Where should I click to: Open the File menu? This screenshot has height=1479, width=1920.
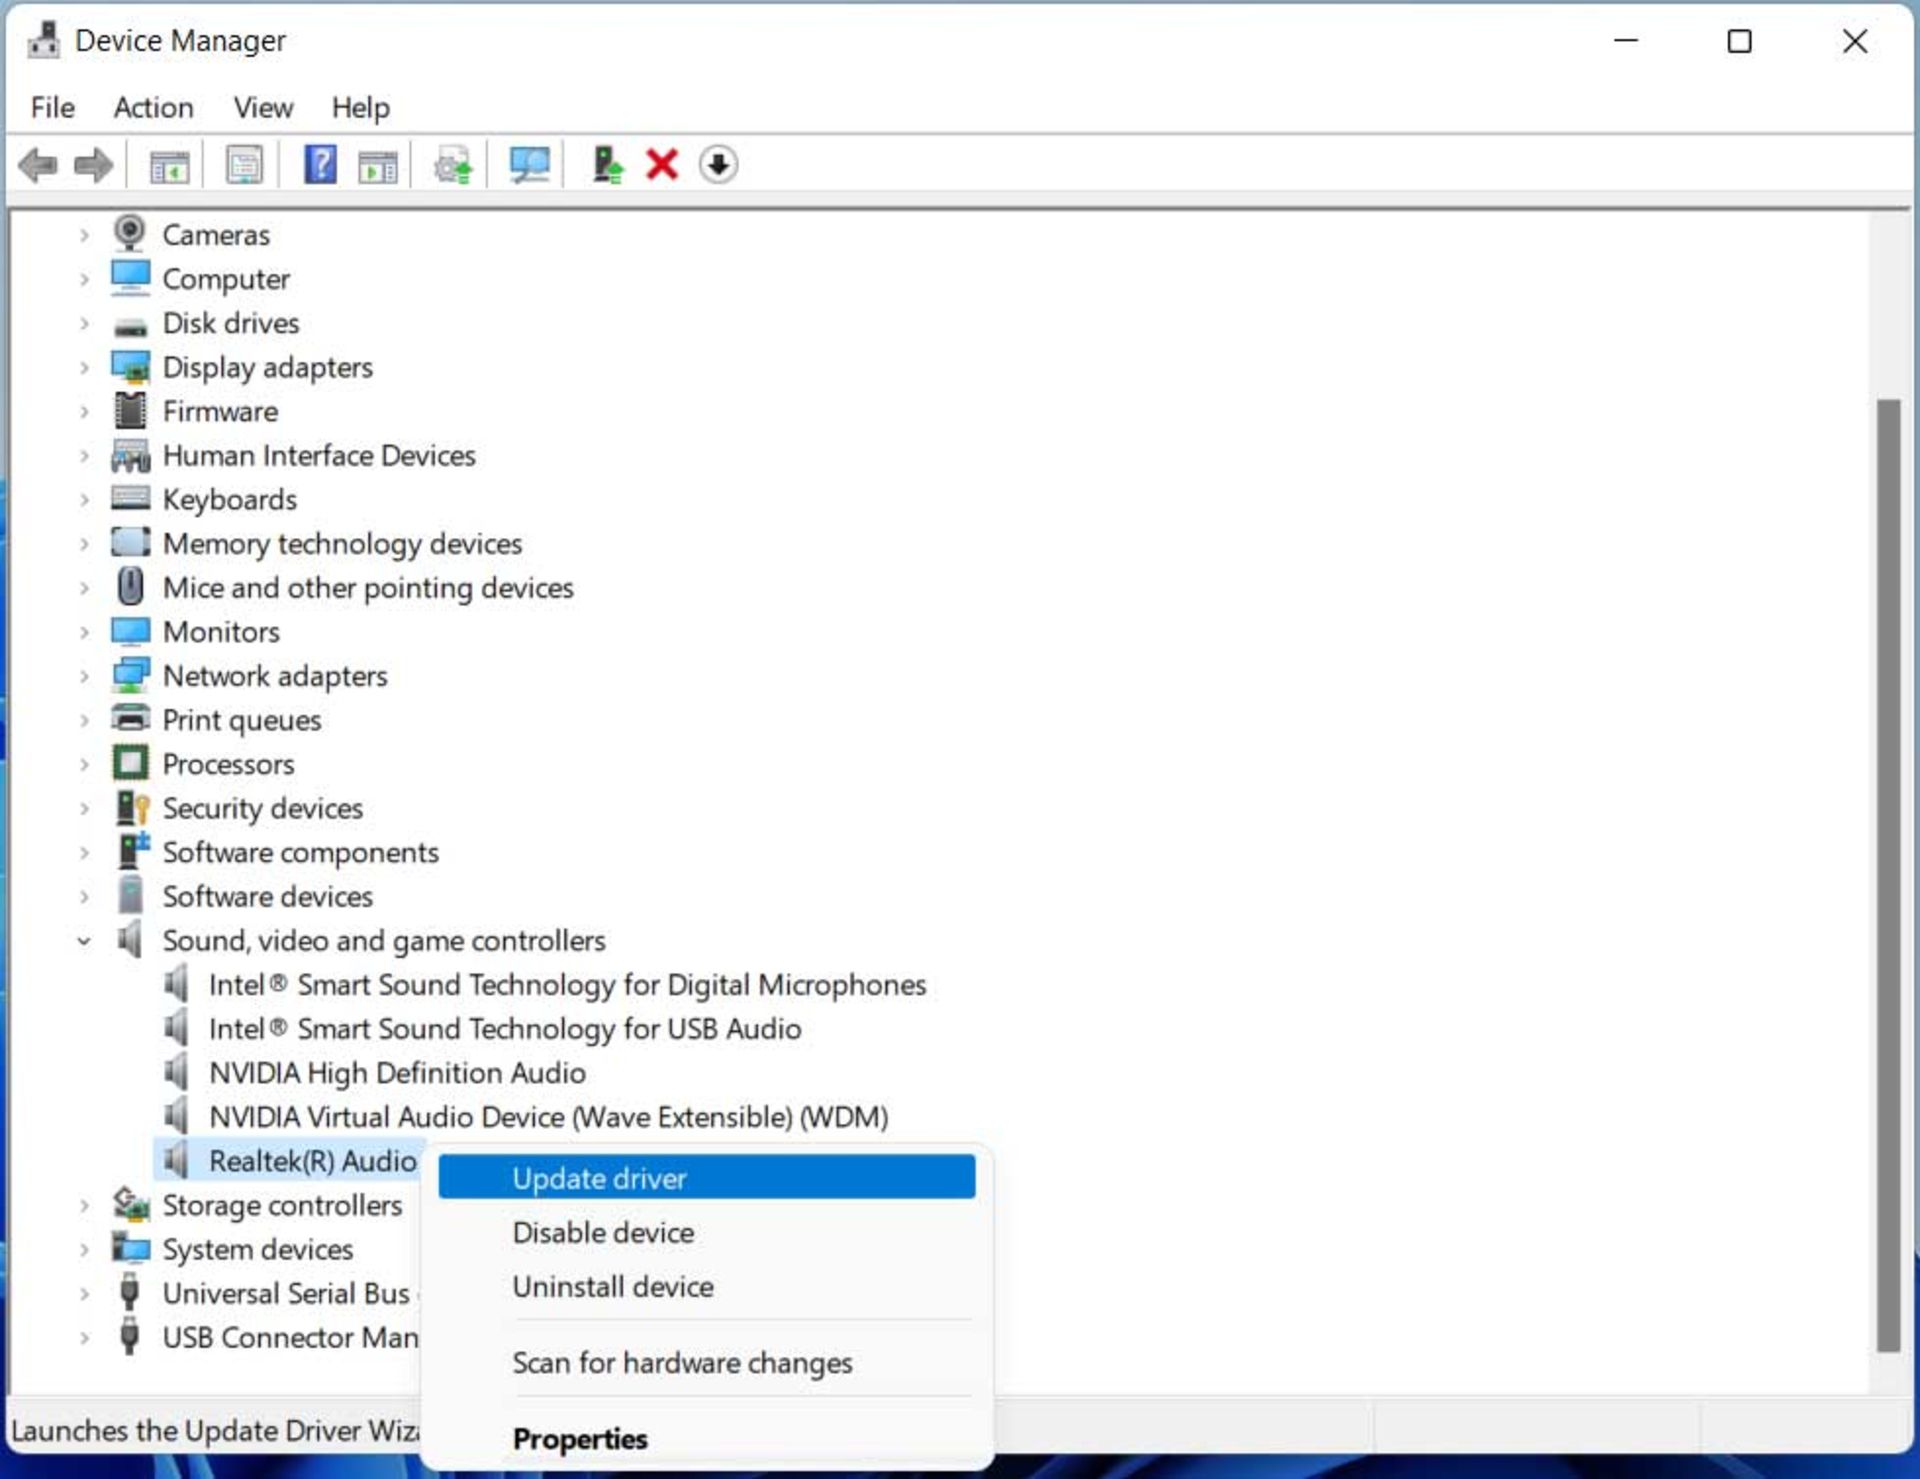click(52, 107)
